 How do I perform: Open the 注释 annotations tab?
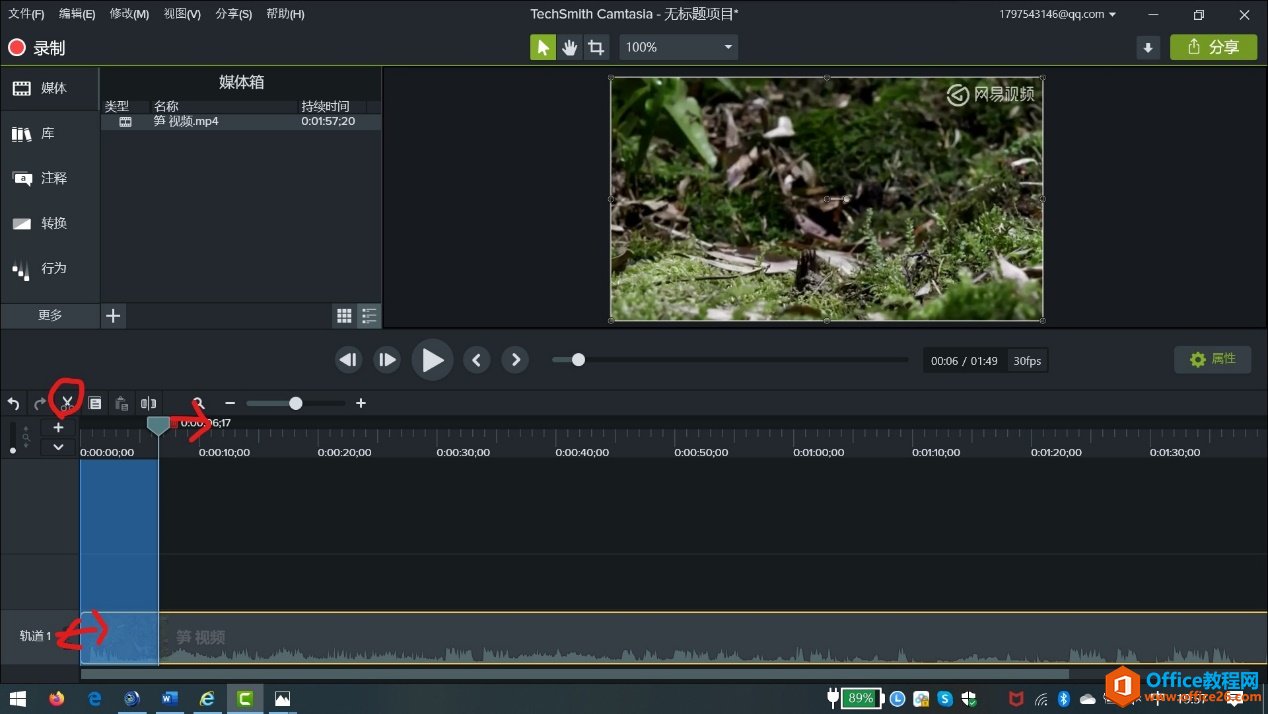[50, 178]
